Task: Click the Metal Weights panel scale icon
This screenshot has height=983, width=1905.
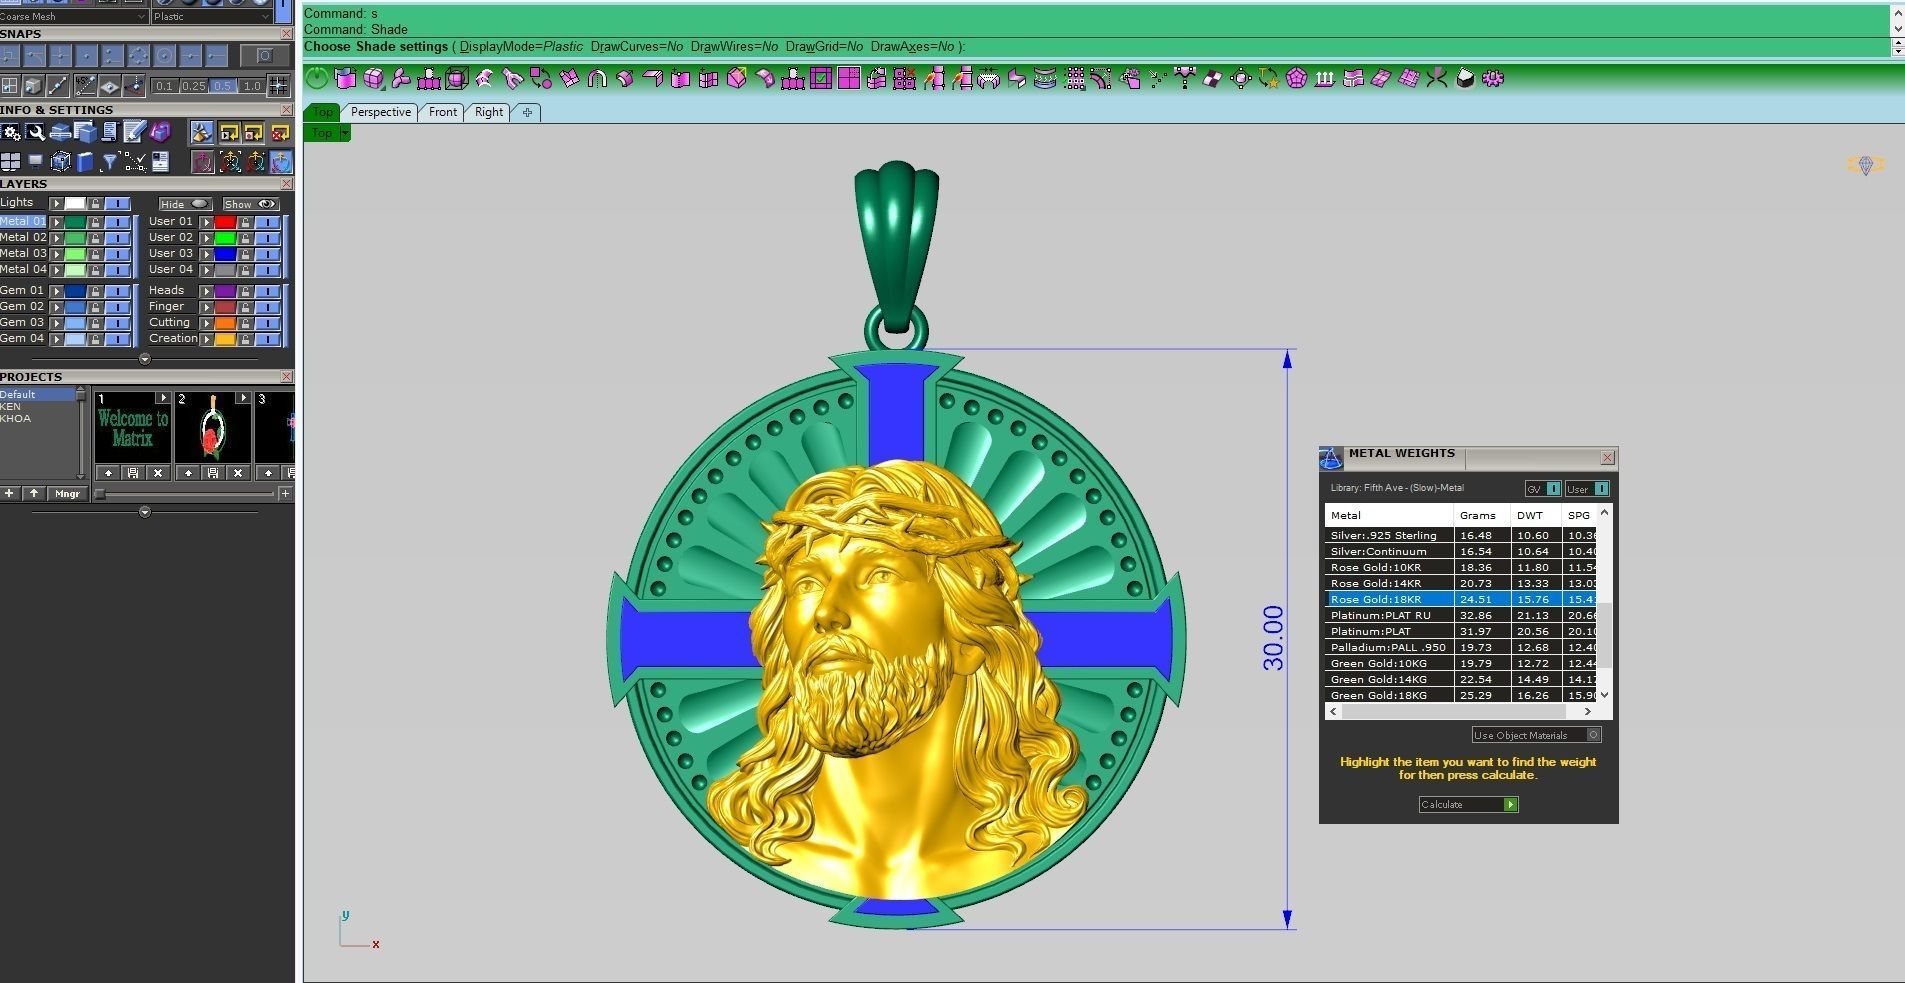Action: point(1331,458)
